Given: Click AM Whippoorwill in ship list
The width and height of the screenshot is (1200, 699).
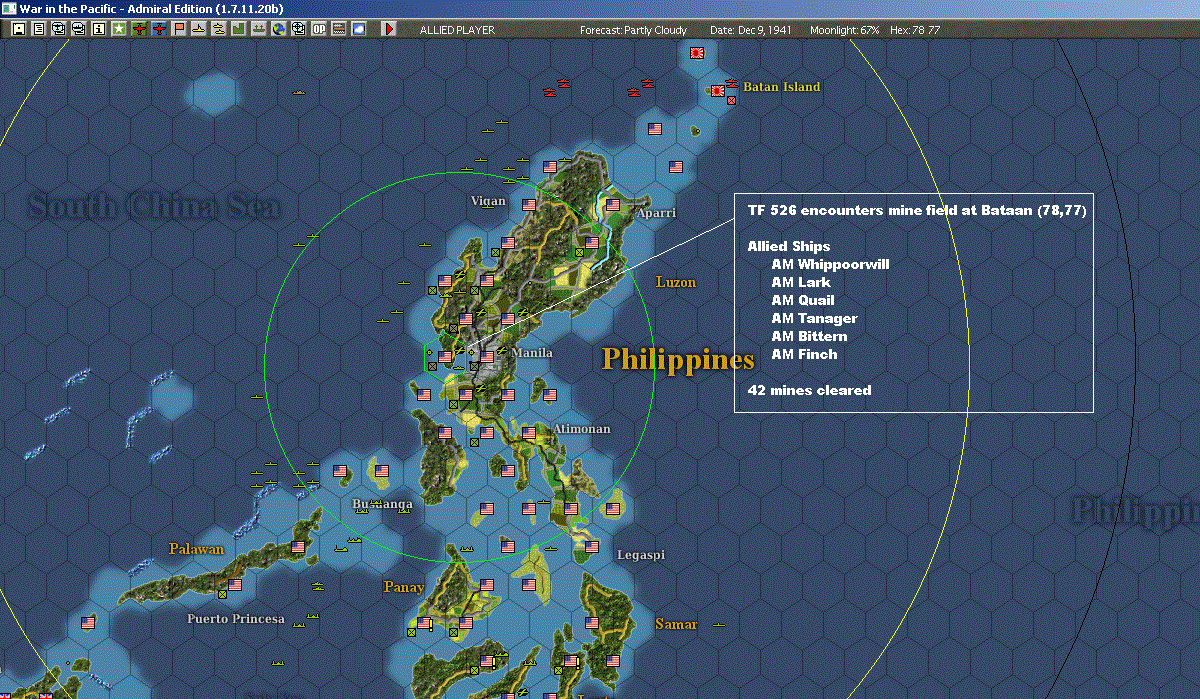Looking at the screenshot, I should (x=830, y=264).
